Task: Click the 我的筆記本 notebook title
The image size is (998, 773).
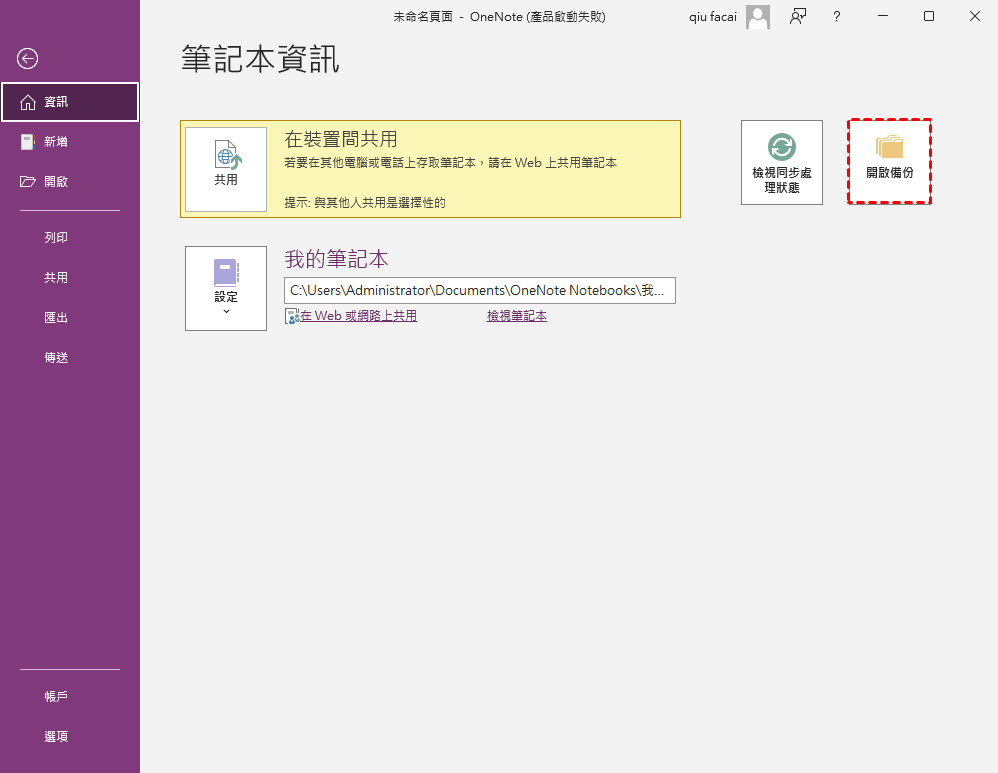Action: pos(336,259)
